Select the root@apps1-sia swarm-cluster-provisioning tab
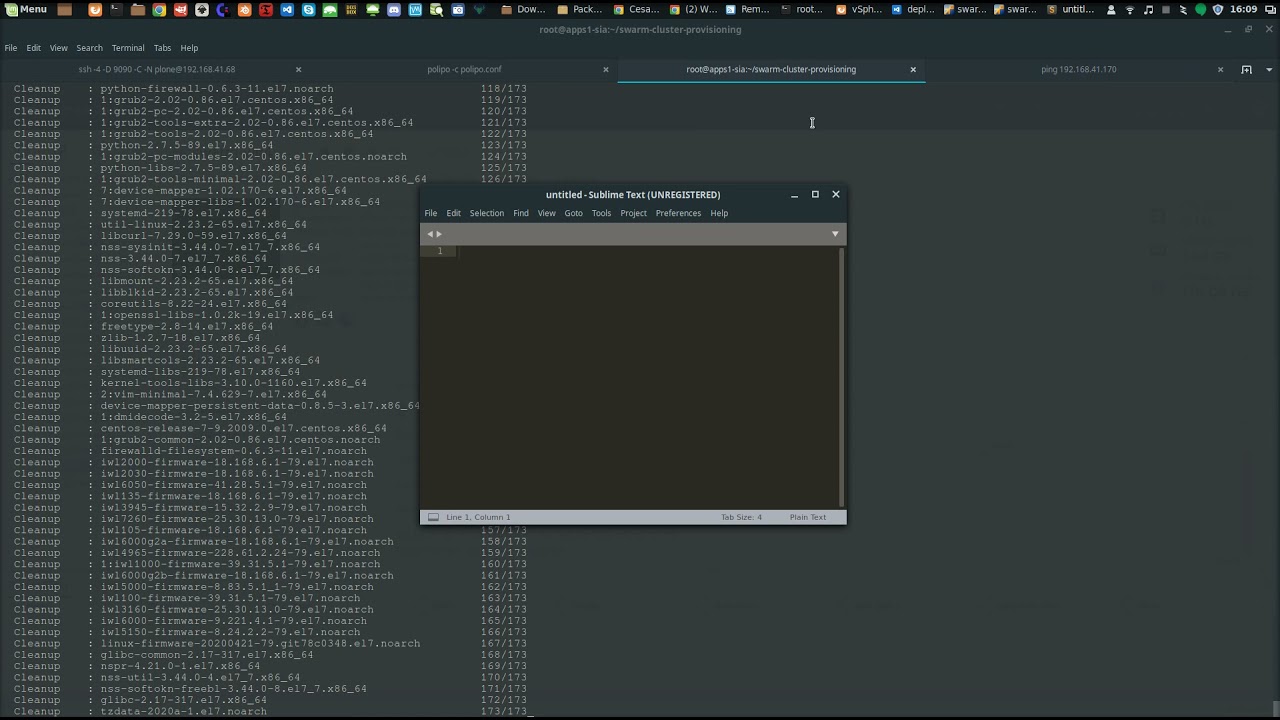This screenshot has width=1280, height=720. [771, 69]
